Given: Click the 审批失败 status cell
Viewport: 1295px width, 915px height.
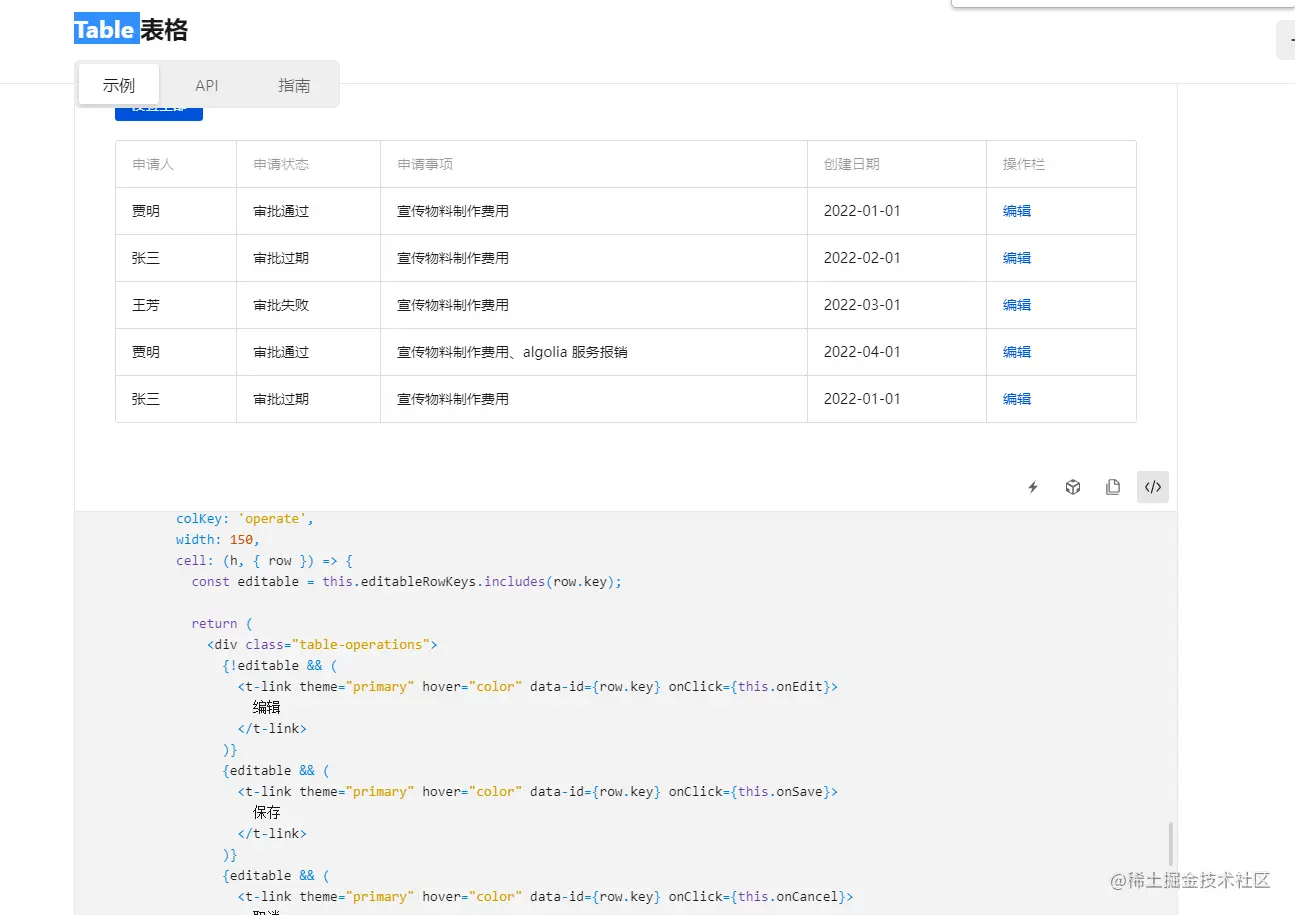Looking at the screenshot, I should tap(308, 305).
